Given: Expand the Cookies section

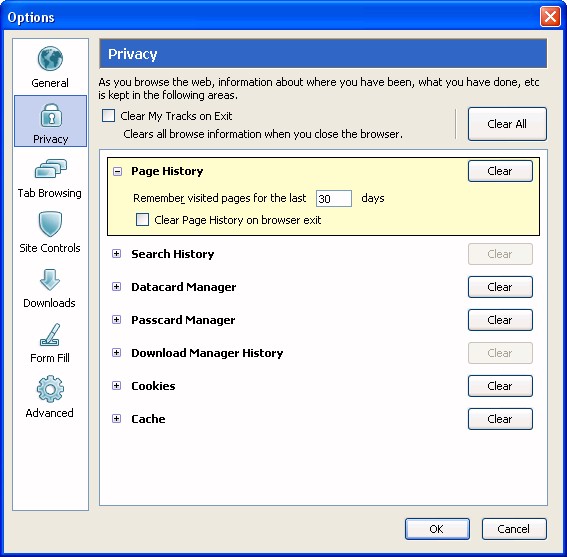Looking at the screenshot, I should [116, 386].
